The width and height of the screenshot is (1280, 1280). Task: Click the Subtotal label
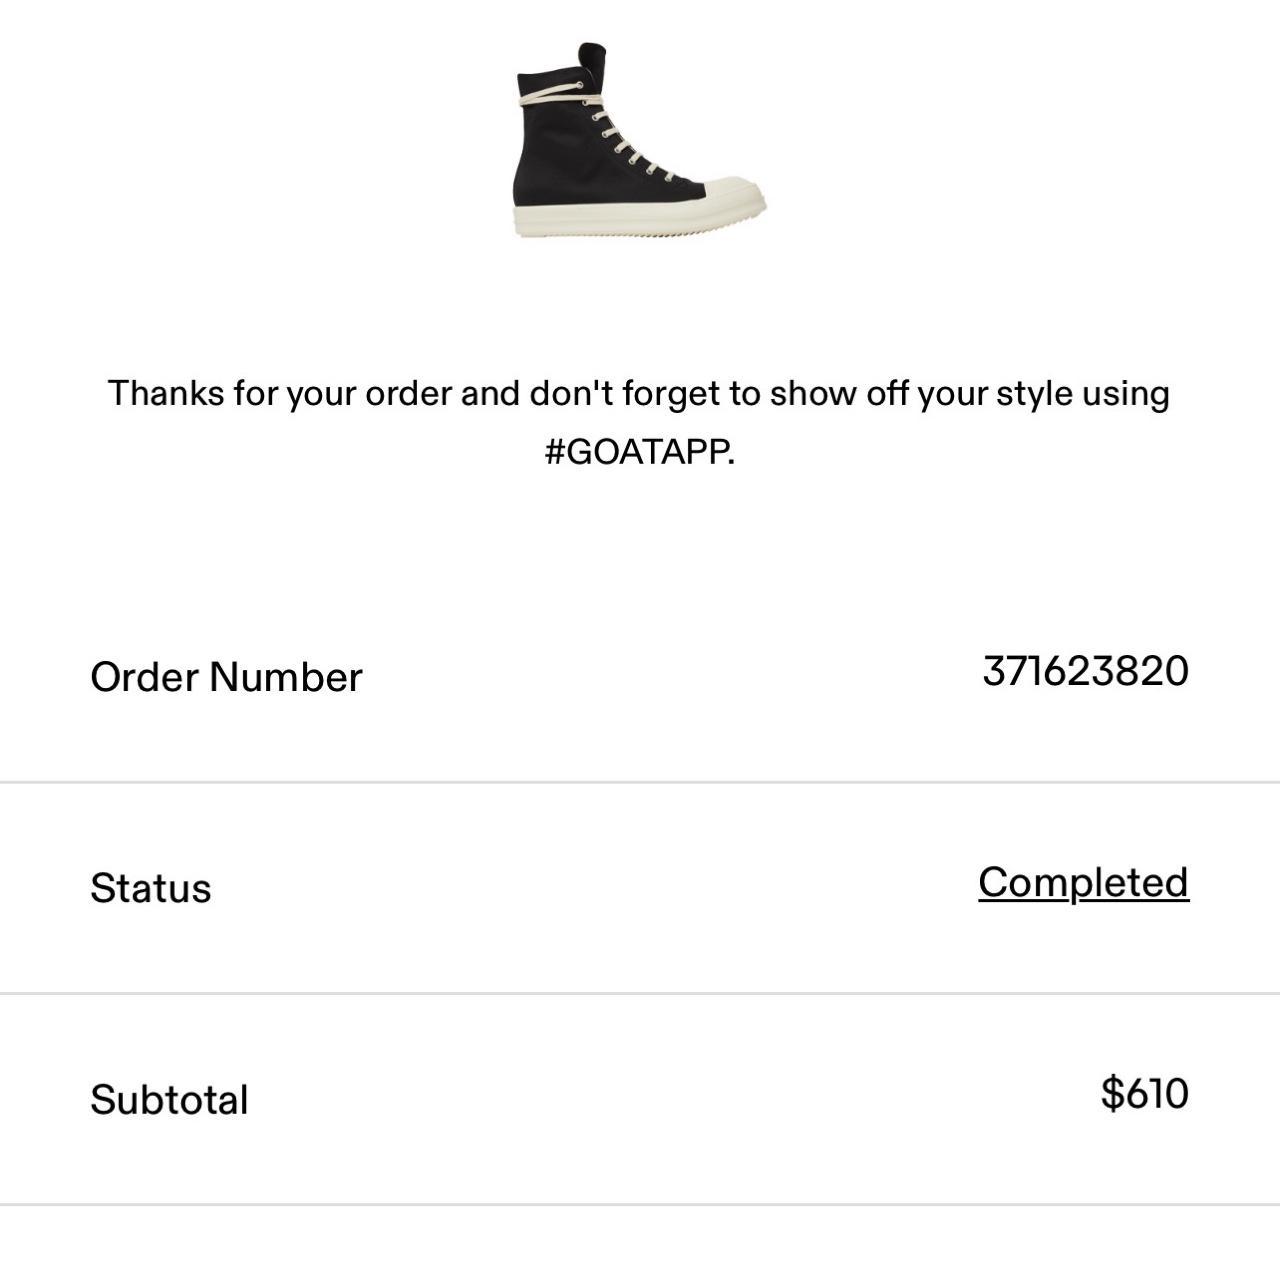[169, 1099]
